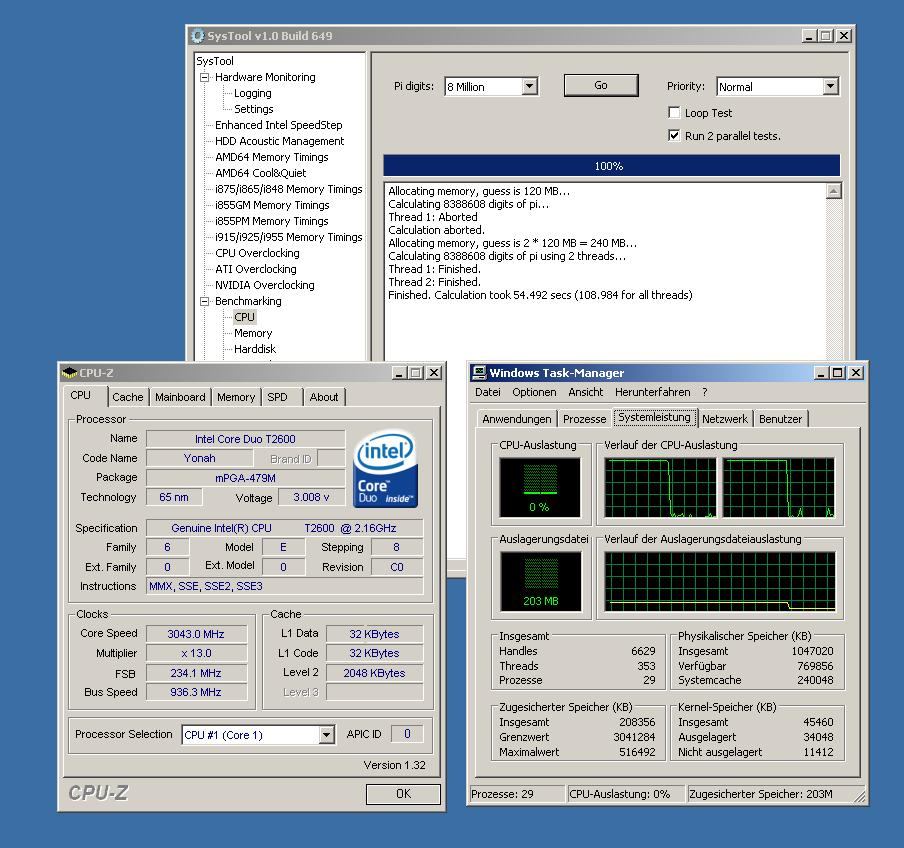
Task: Switch to the Anwendungen tab
Action: click(517, 419)
